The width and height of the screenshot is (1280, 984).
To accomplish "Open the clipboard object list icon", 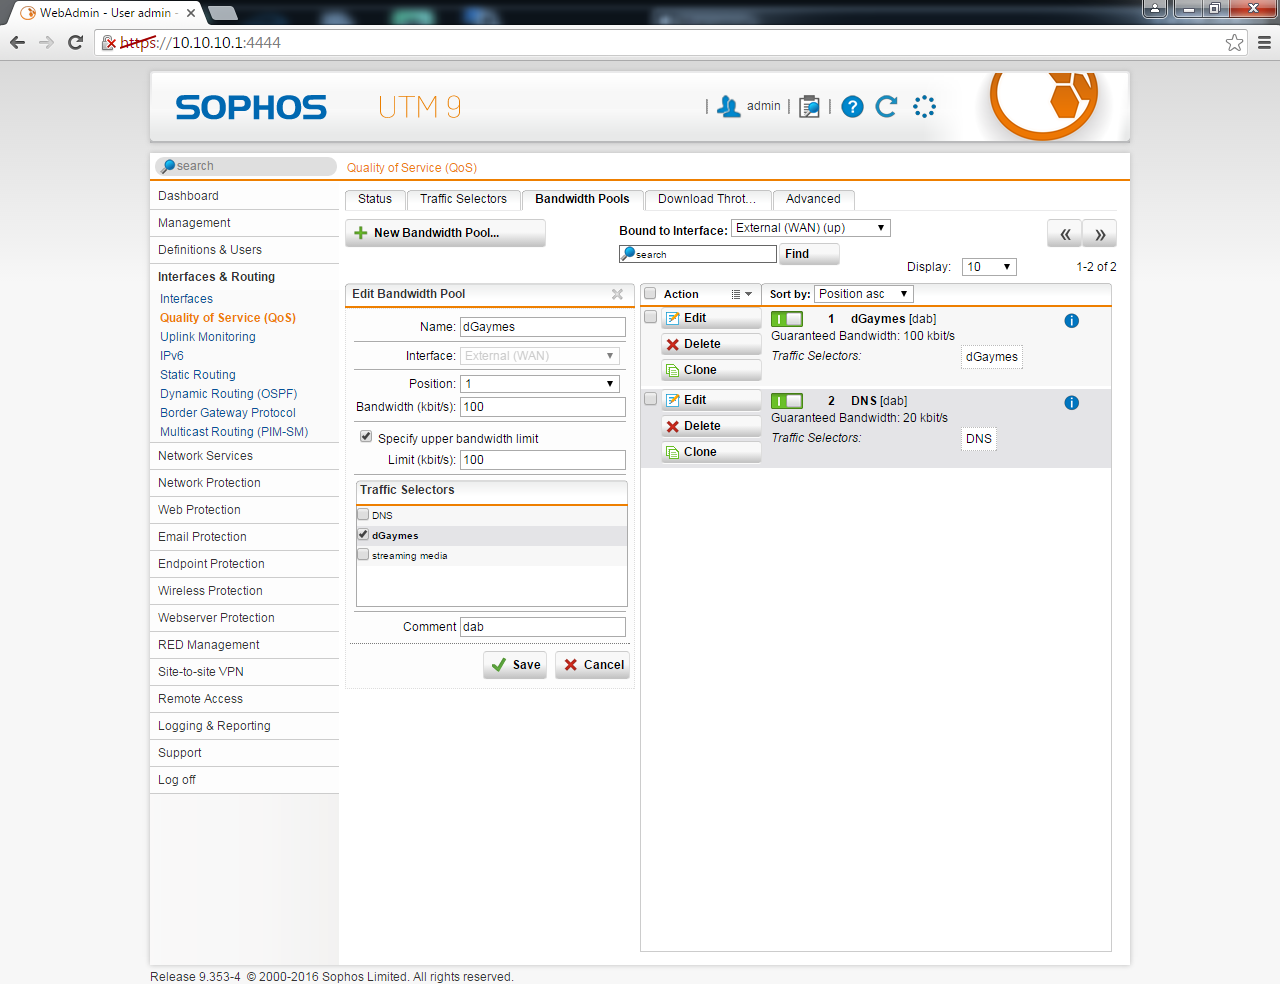I will [x=810, y=107].
